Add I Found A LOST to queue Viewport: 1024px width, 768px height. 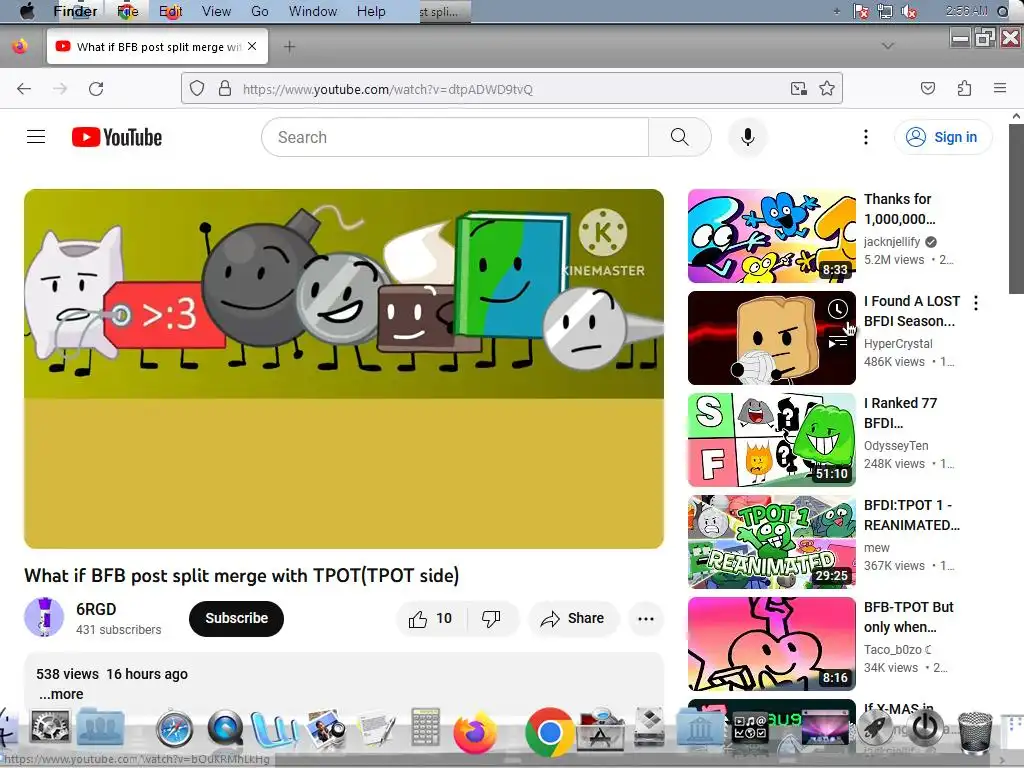pyautogui.click(x=838, y=341)
